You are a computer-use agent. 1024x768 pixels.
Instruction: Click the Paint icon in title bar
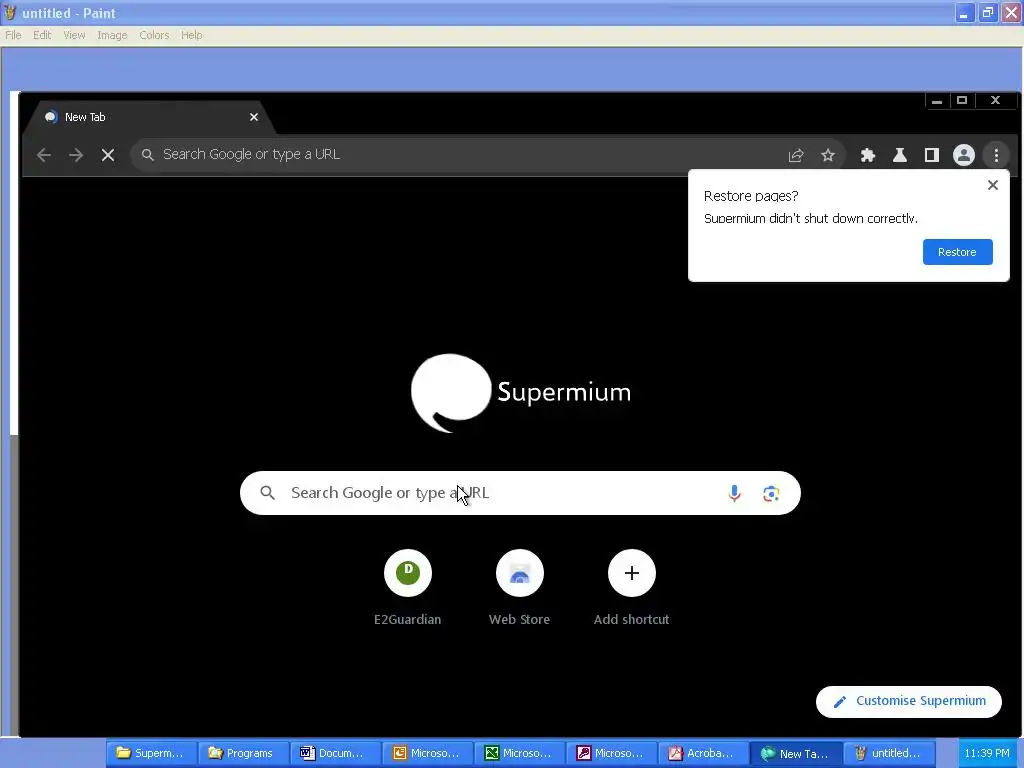(10, 12)
